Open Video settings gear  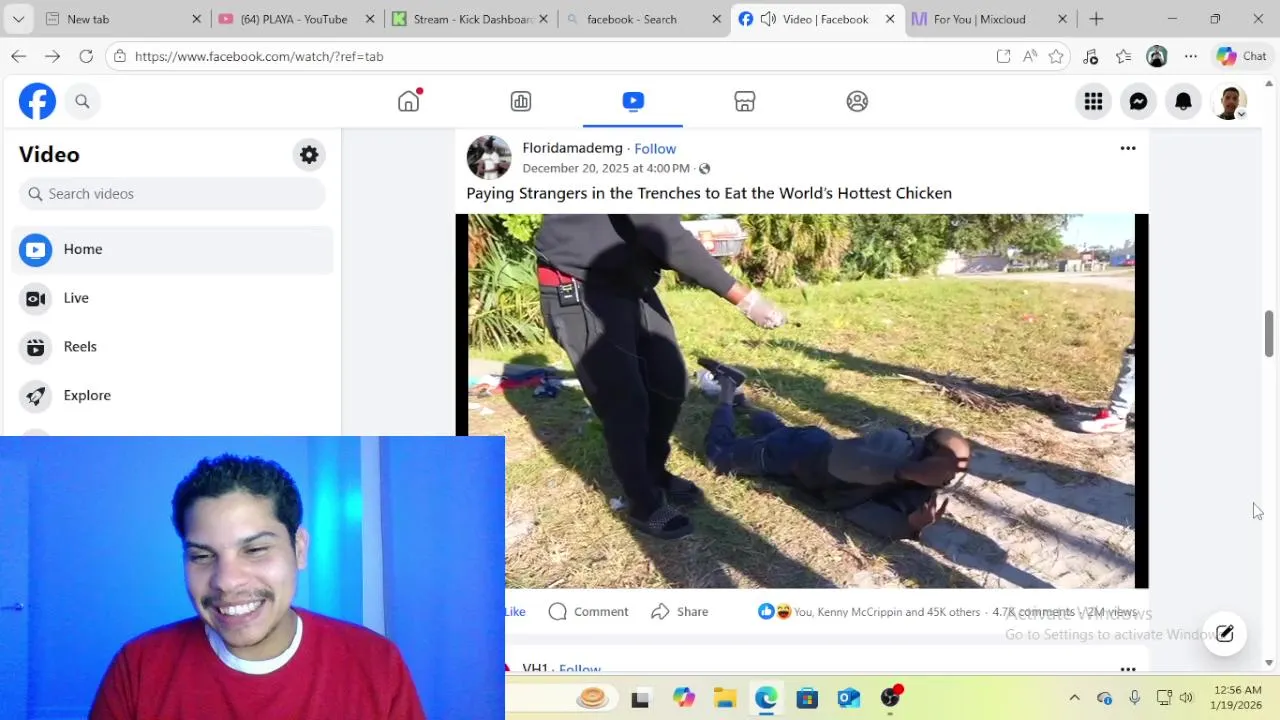[x=309, y=155]
